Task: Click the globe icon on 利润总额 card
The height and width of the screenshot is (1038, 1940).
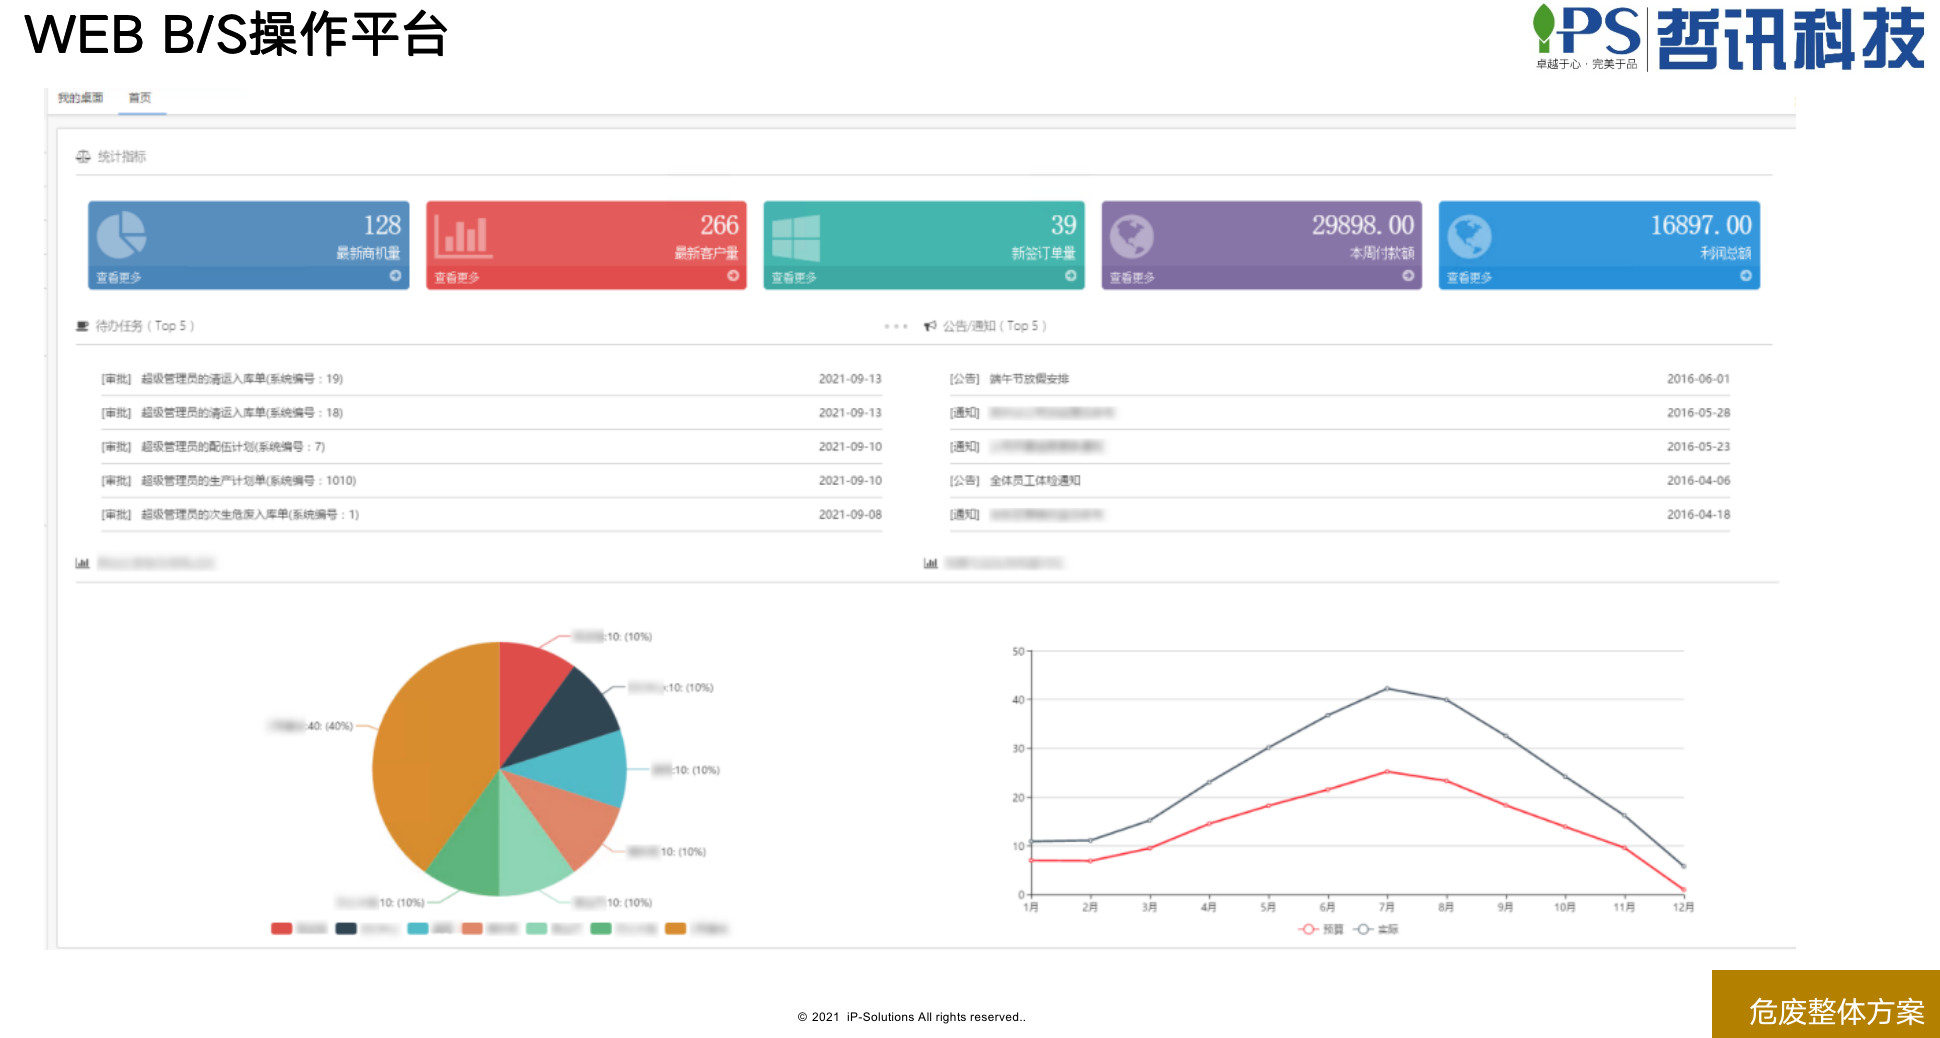Action: point(1469,236)
